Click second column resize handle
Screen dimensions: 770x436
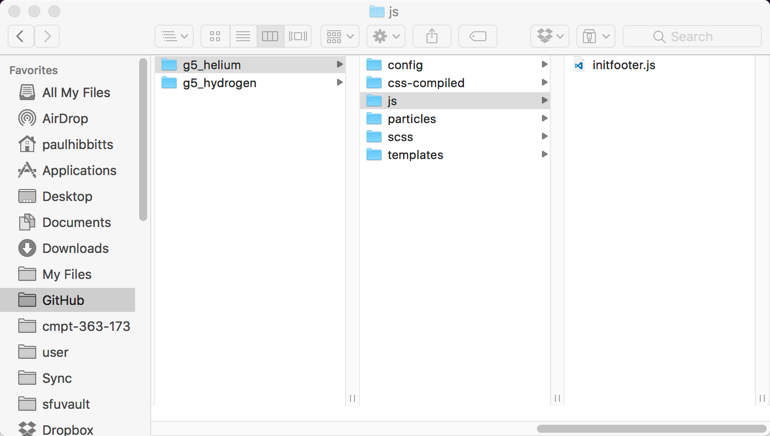coord(557,398)
